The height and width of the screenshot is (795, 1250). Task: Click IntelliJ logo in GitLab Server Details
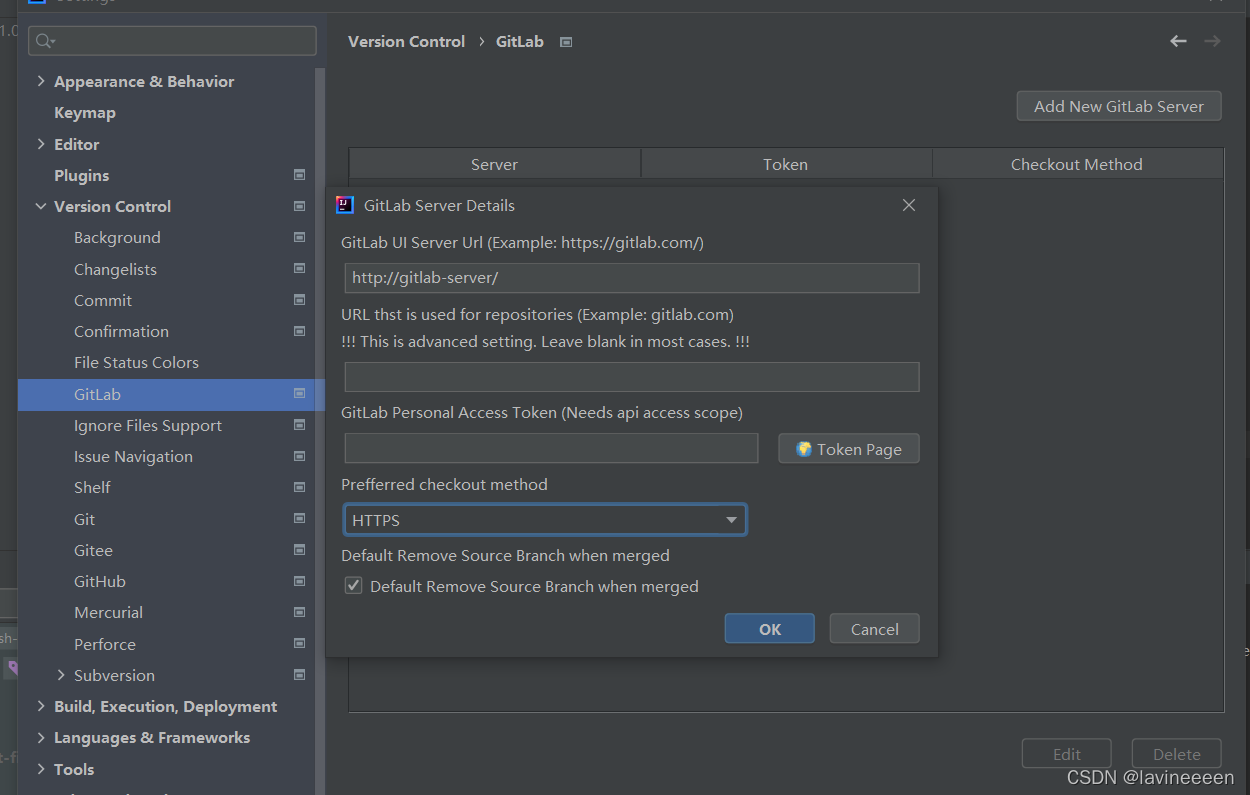pos(345,205)
